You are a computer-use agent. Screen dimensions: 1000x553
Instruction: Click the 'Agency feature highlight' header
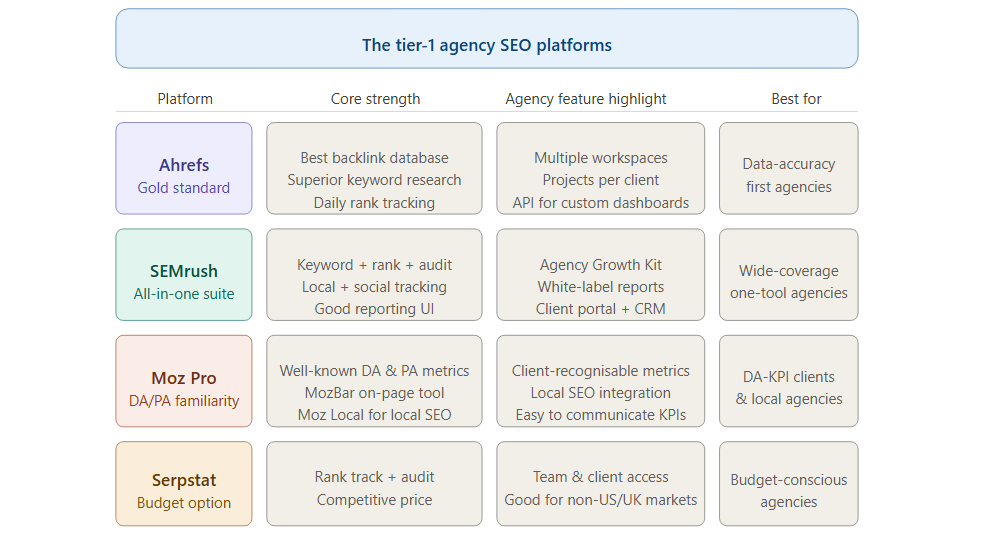click(x=585, y=99)
